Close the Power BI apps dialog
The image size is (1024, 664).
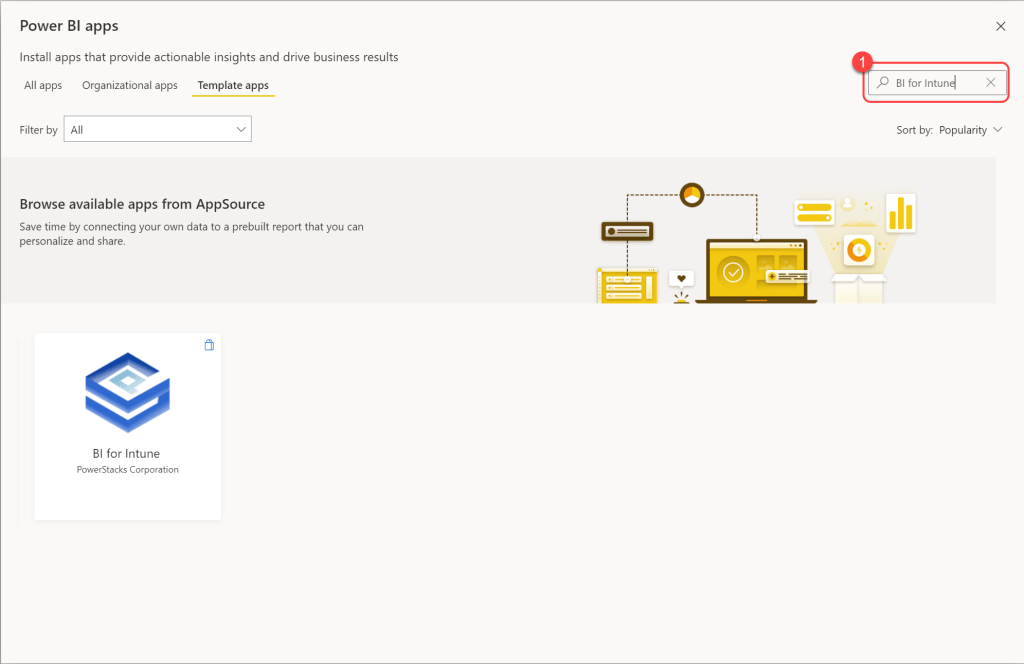point(1000,26)
